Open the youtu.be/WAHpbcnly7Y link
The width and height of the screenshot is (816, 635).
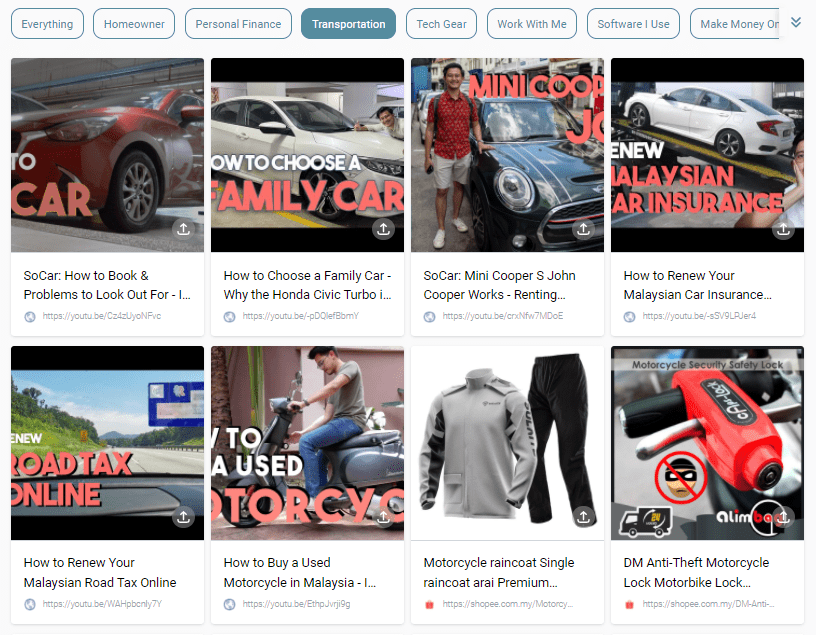coord(102,604)
